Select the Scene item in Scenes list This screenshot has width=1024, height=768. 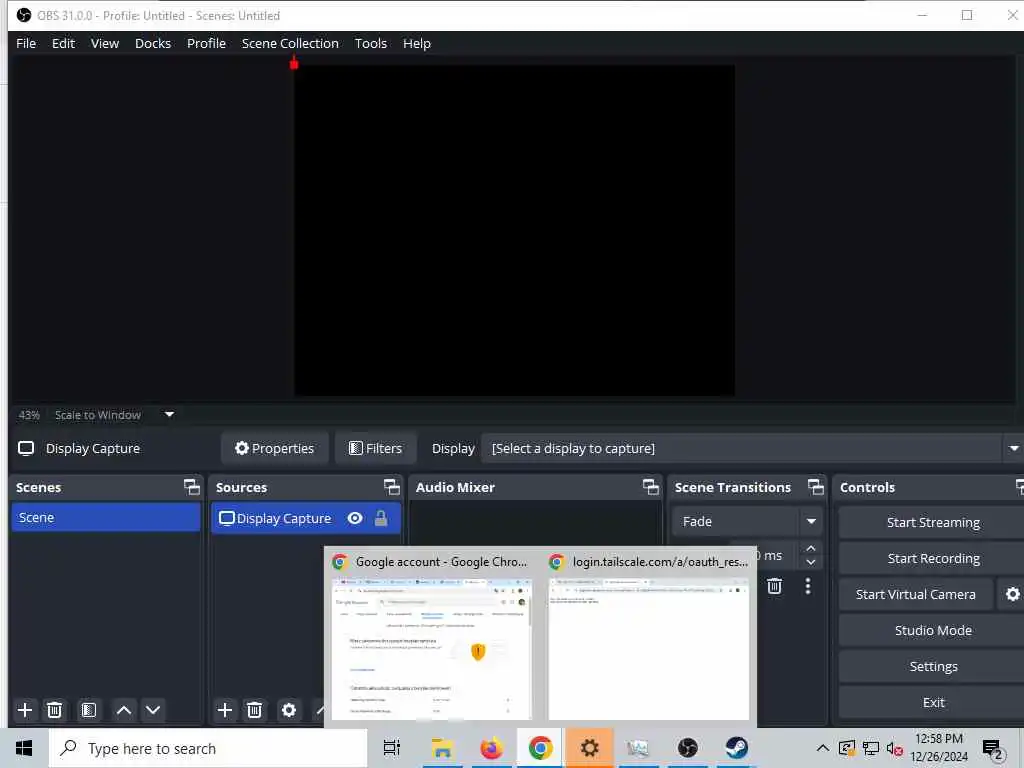pos(106,517)
